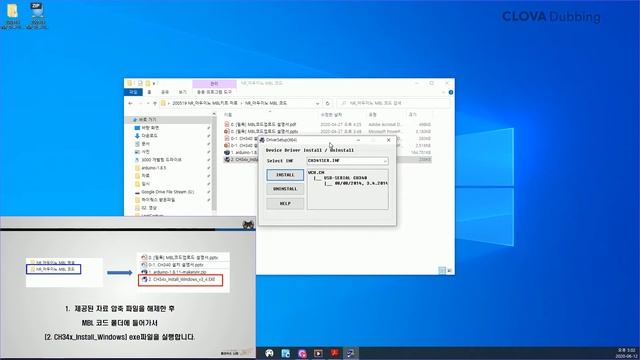
Task: Sort by 크기 column header
Action: pos(412,115)
